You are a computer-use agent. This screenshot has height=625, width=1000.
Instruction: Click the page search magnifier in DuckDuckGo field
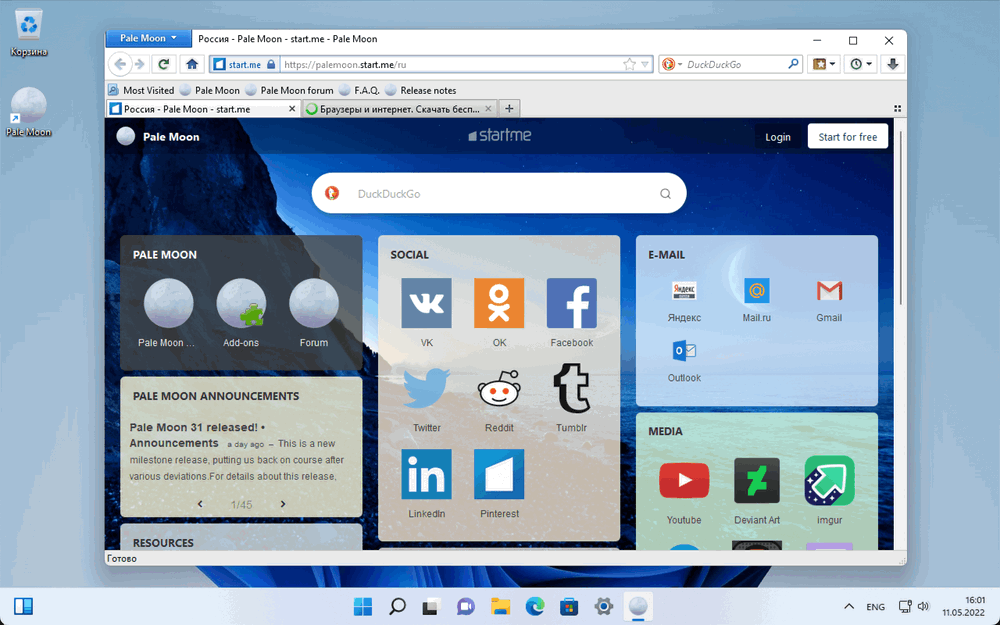point(665,194)
